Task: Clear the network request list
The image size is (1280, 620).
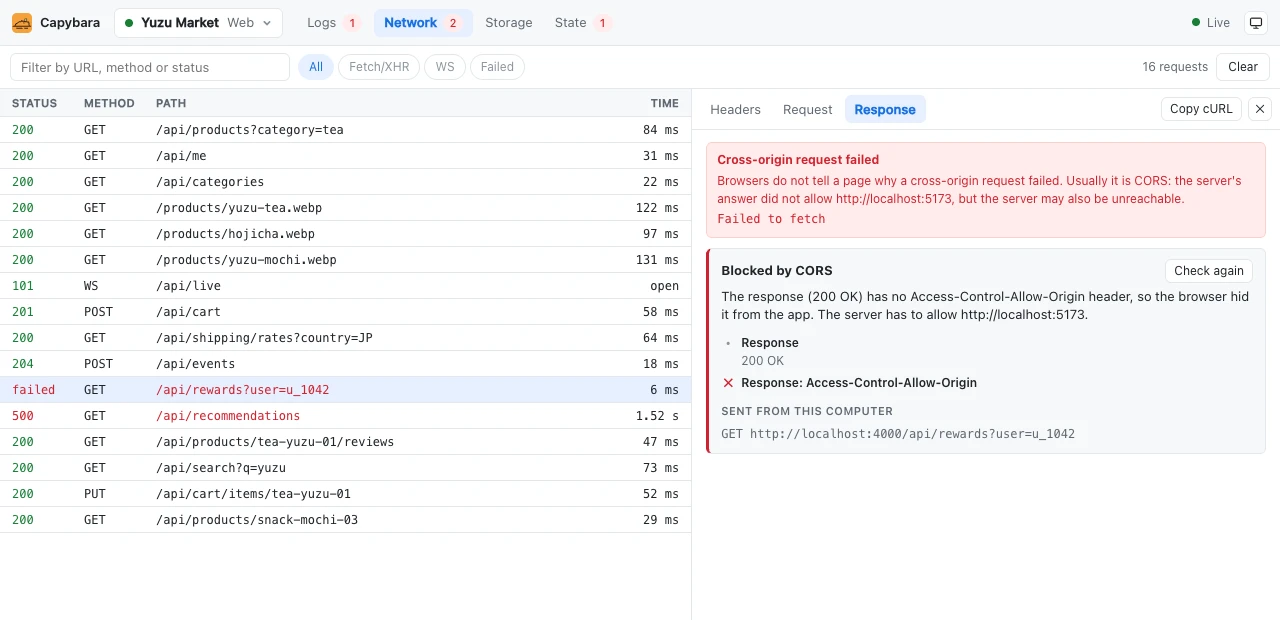Action: [x=1243, y=67]
